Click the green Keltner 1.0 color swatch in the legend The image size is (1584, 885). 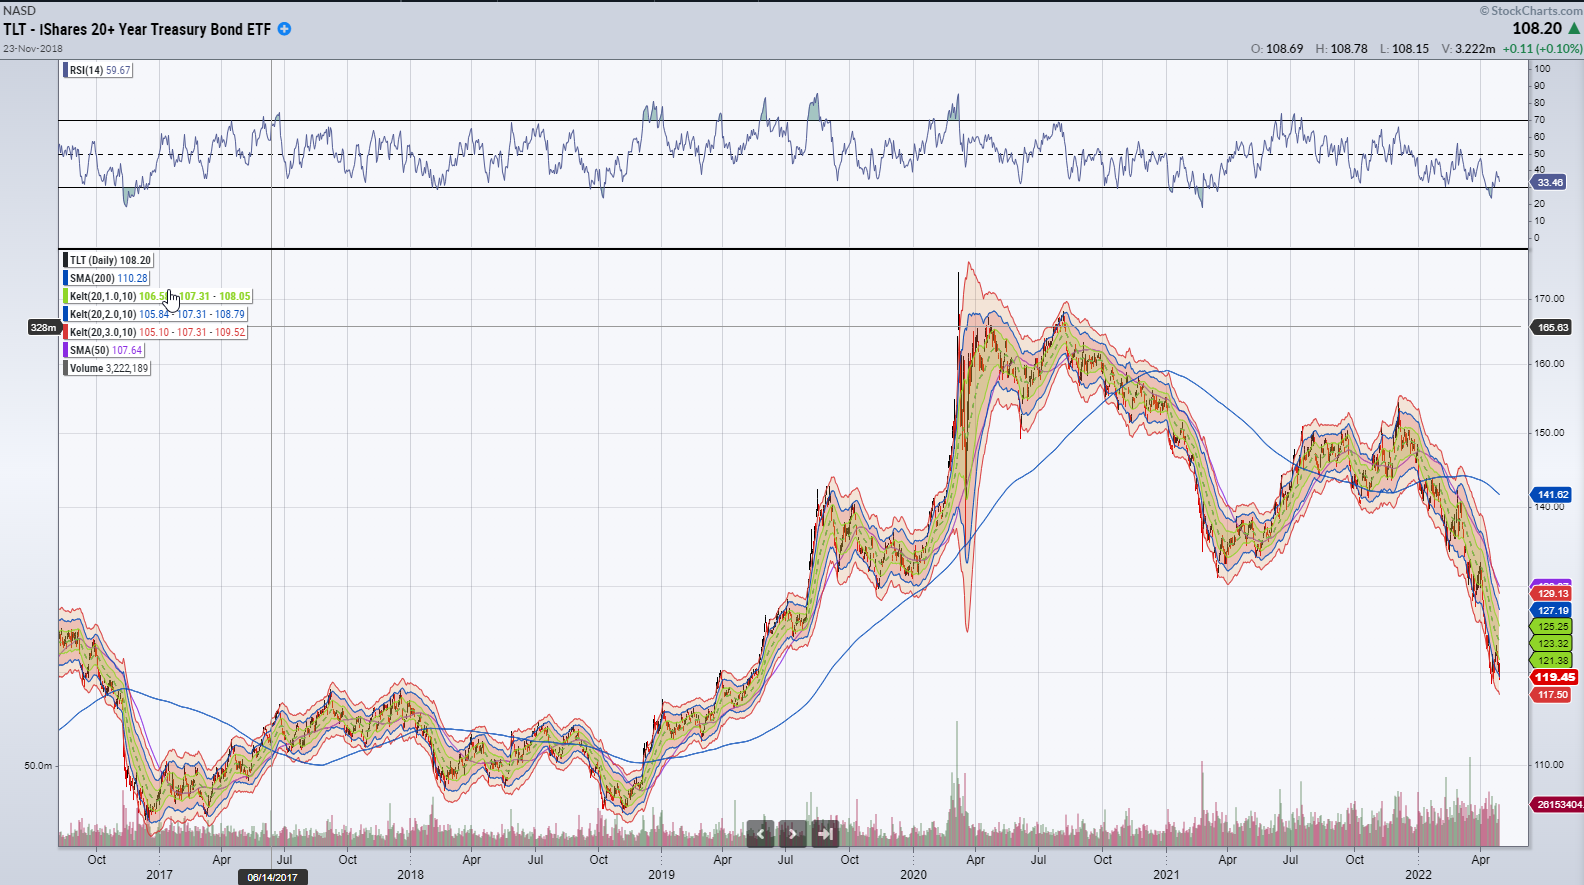(66, 296)
